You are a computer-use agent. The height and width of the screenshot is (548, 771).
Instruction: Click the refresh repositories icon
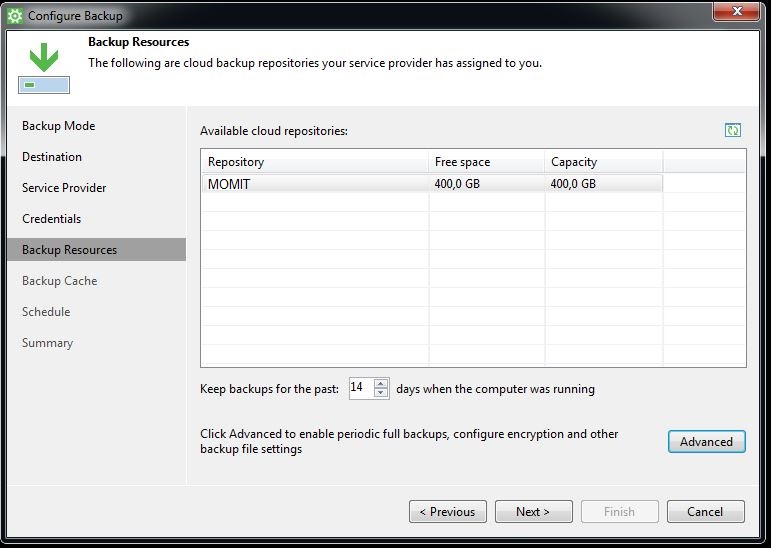733,131
